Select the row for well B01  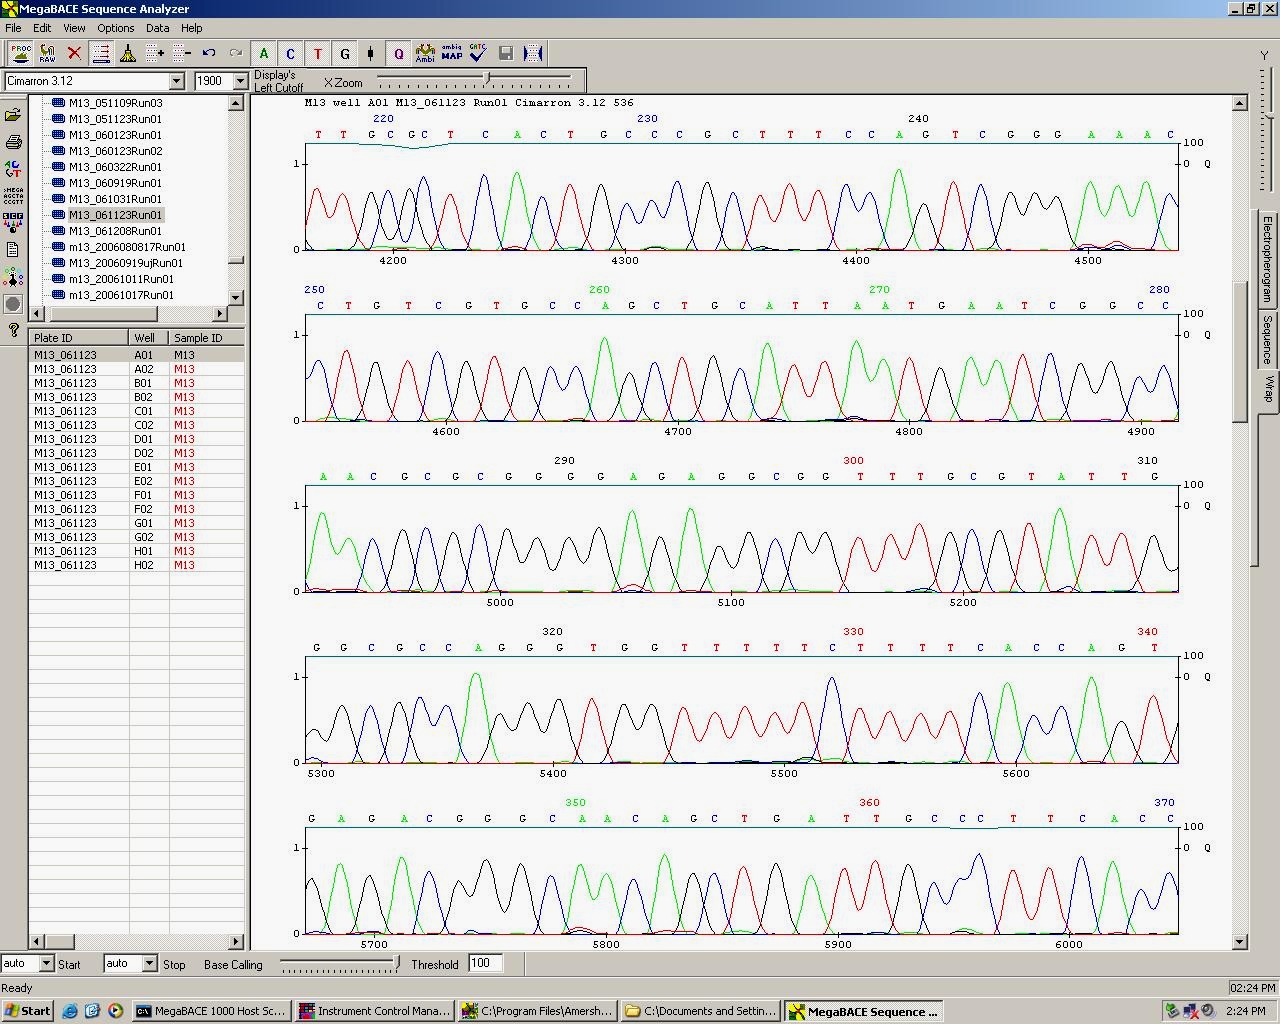coord(136,383)
